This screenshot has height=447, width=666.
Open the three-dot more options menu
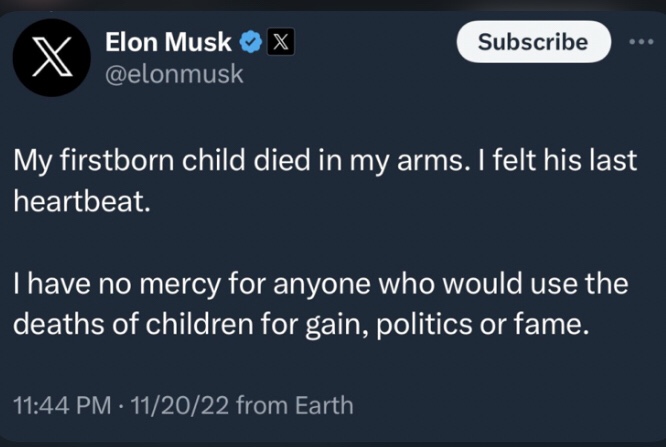(x=639, y=42)
